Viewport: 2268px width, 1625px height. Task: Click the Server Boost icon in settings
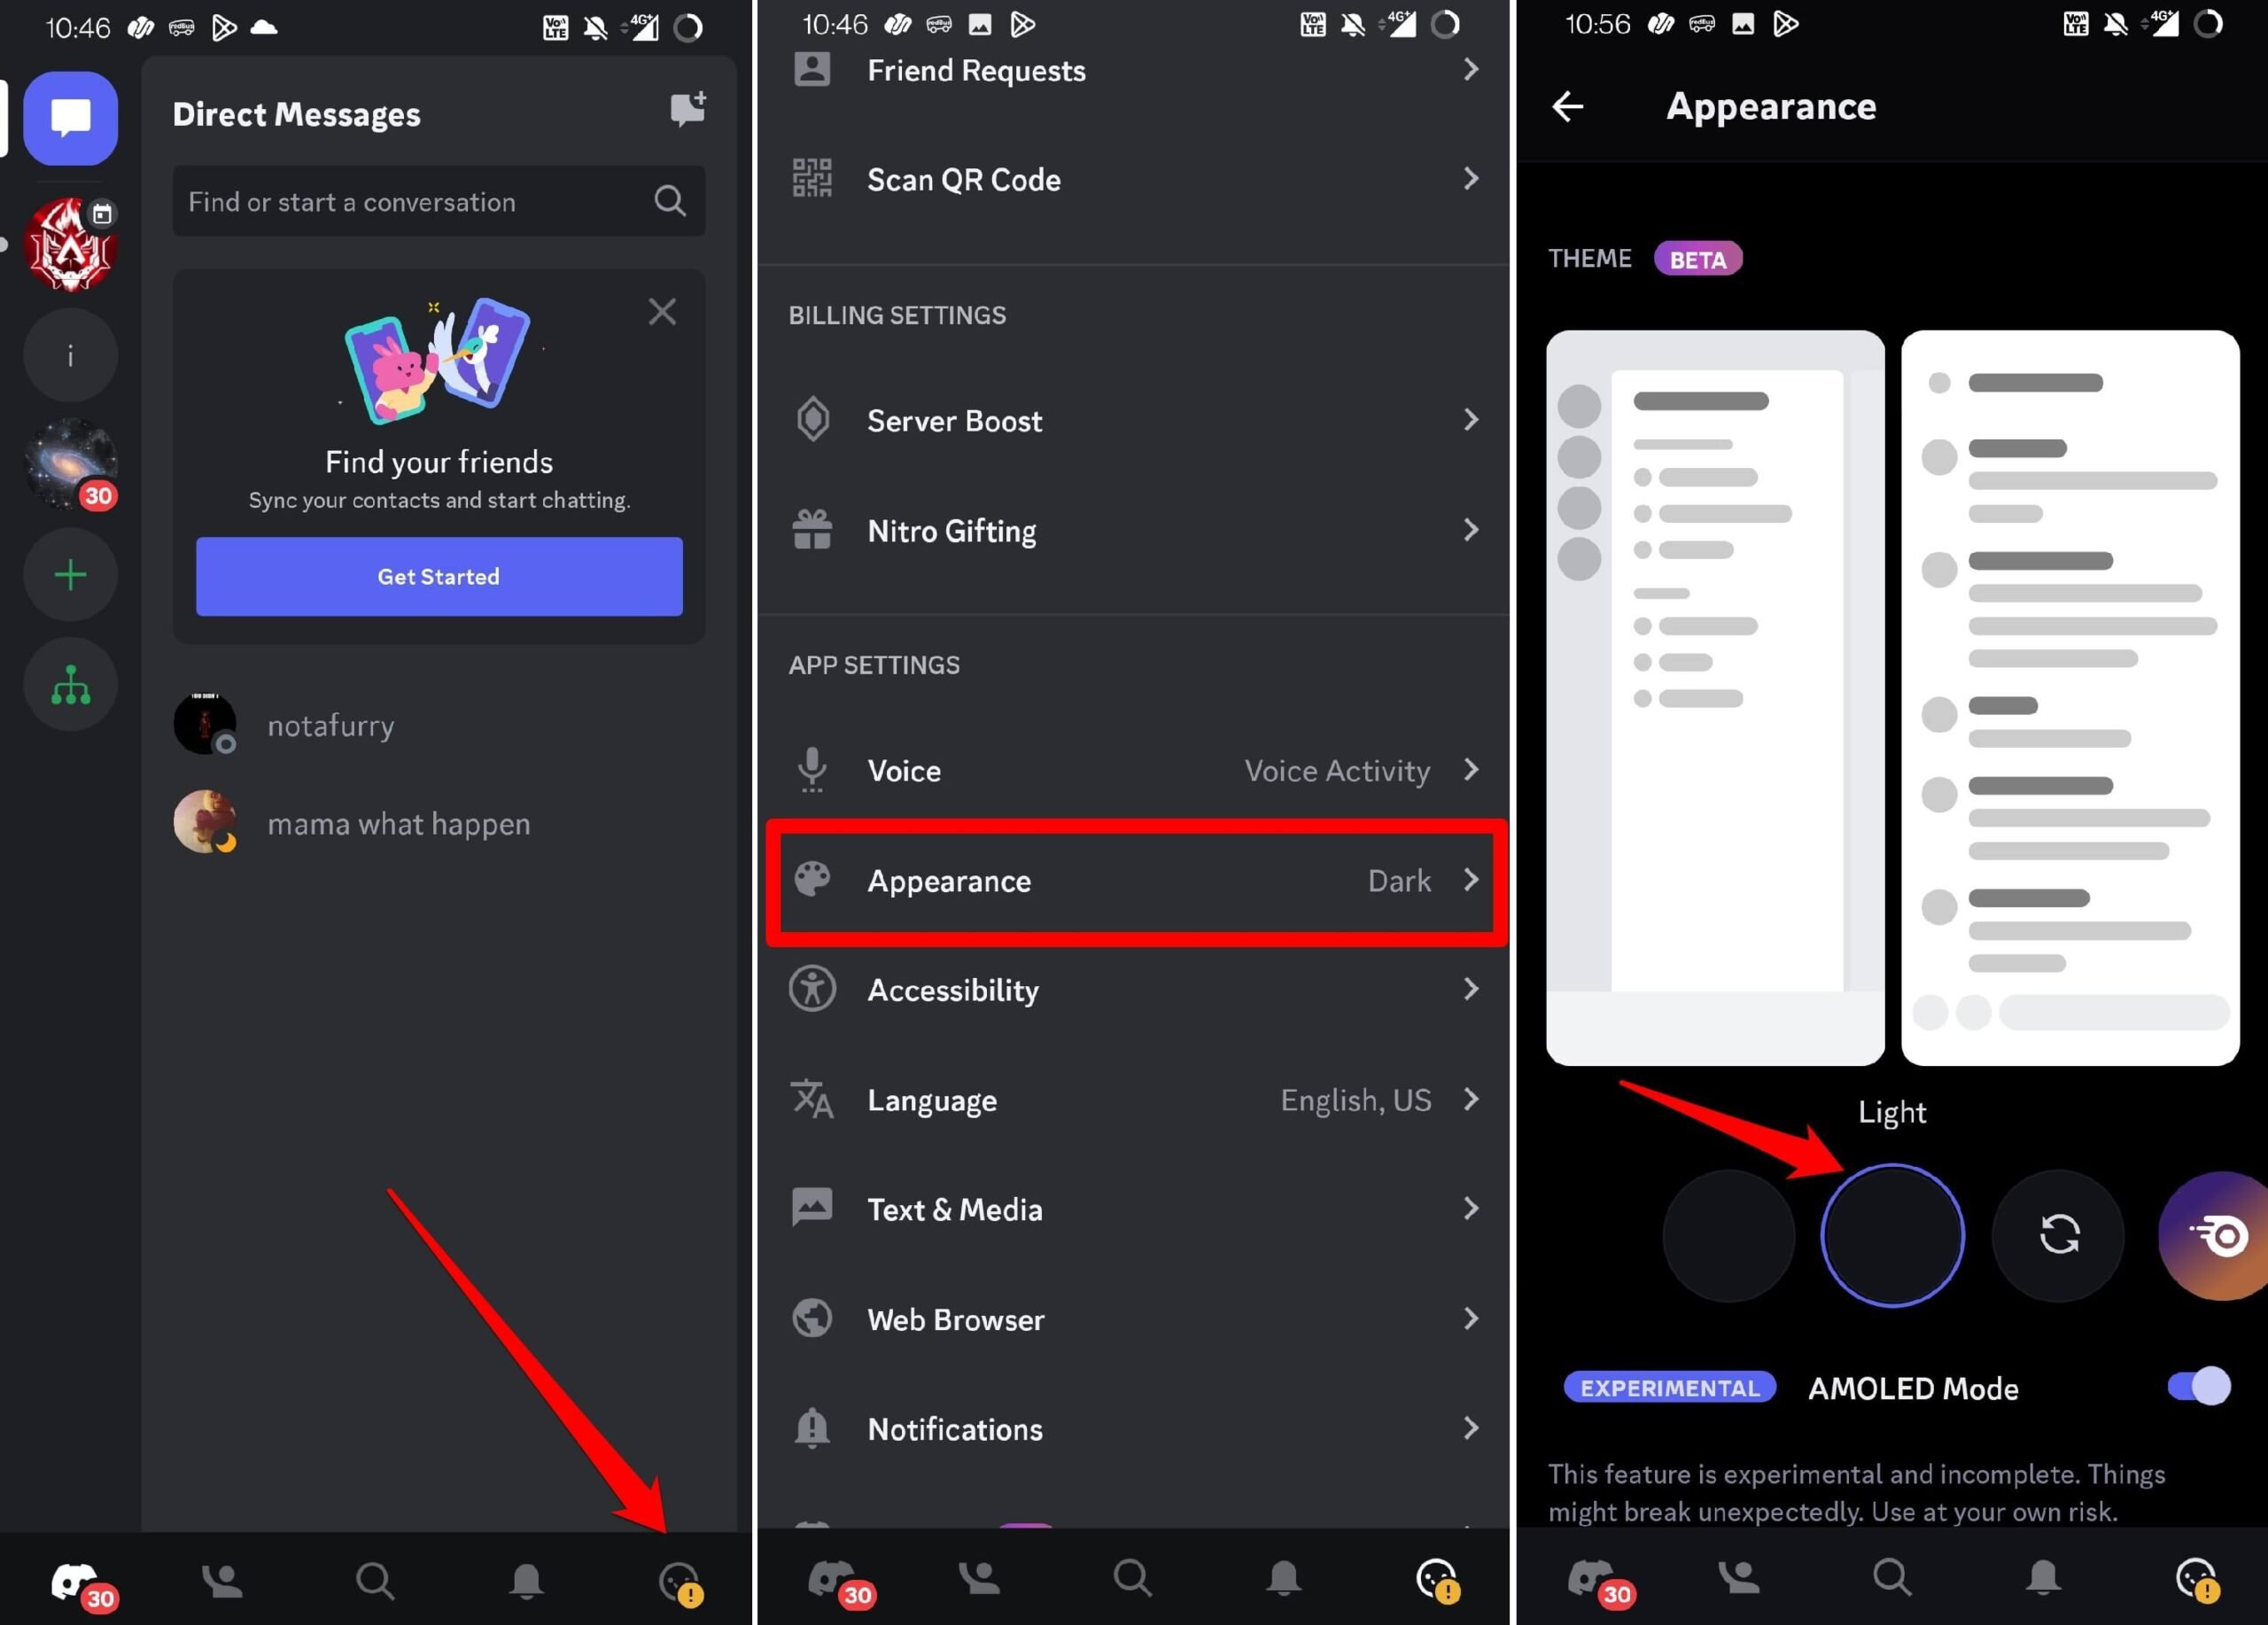(x=814, y=418)
